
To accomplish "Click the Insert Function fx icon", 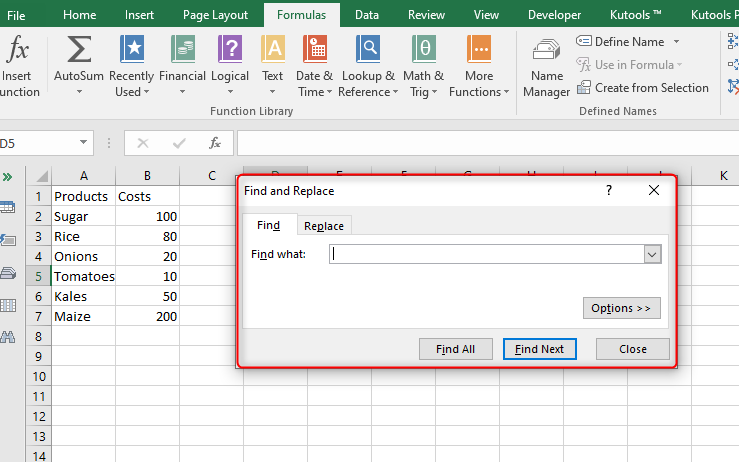I will [x=17, y=49].
